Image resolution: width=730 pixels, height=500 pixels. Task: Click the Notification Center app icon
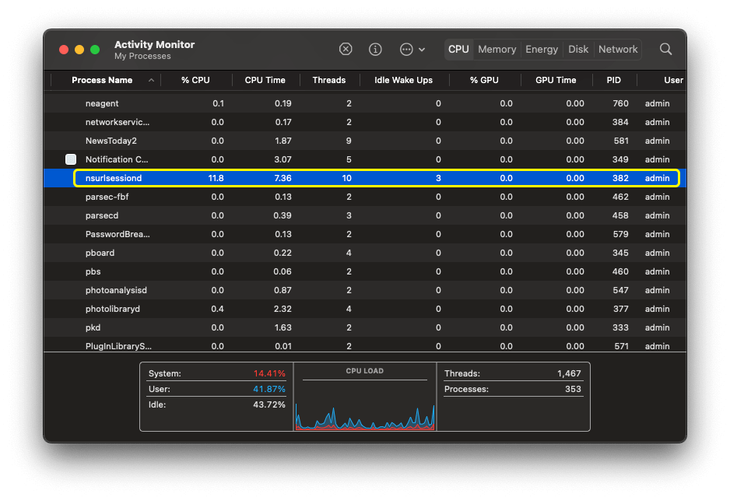70,159
